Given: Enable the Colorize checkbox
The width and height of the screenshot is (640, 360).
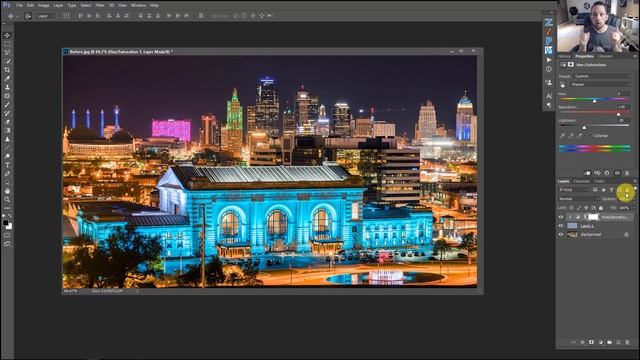Looking at the screenshot, I should [590, 136].
